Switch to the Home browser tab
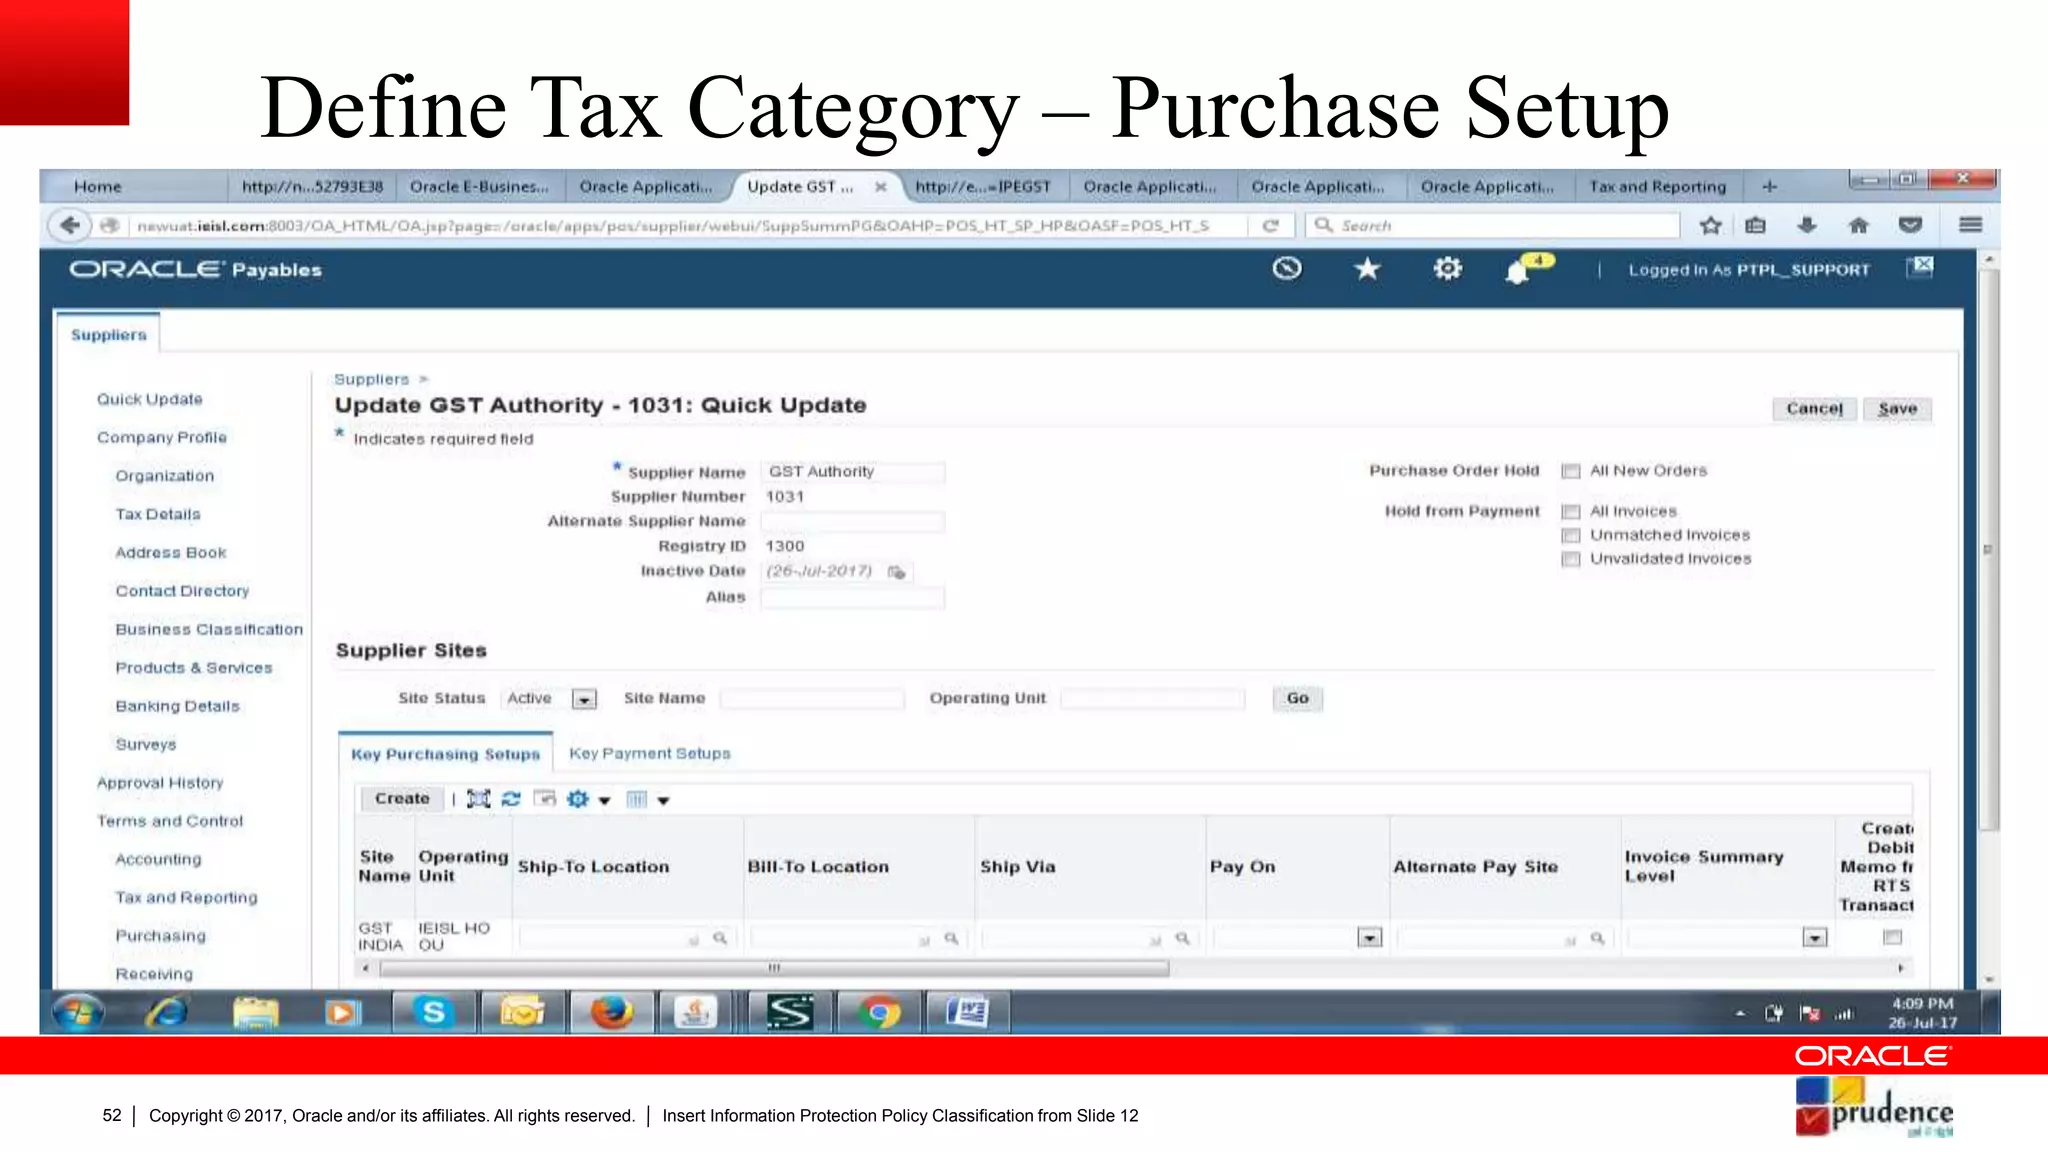2048x1152 pixels. point(98,186)
